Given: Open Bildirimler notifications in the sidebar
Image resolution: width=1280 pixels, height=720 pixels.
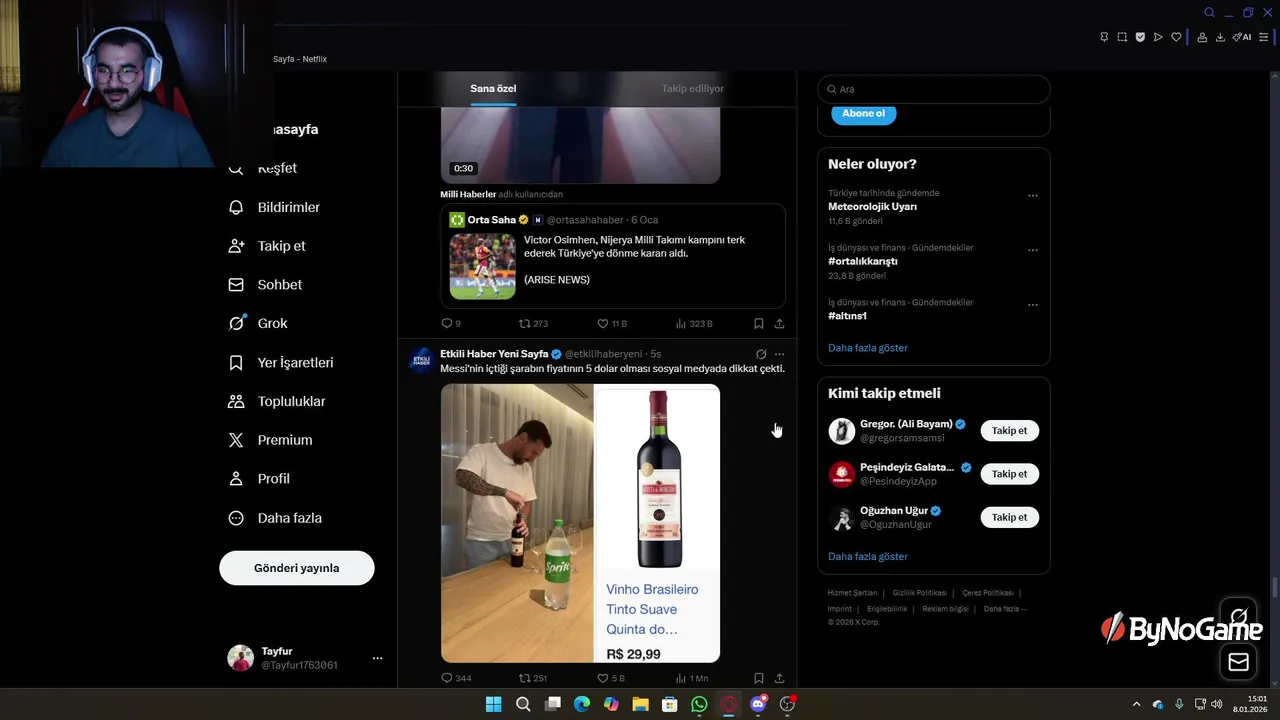Looking at the screenshot, I should 274,207.
